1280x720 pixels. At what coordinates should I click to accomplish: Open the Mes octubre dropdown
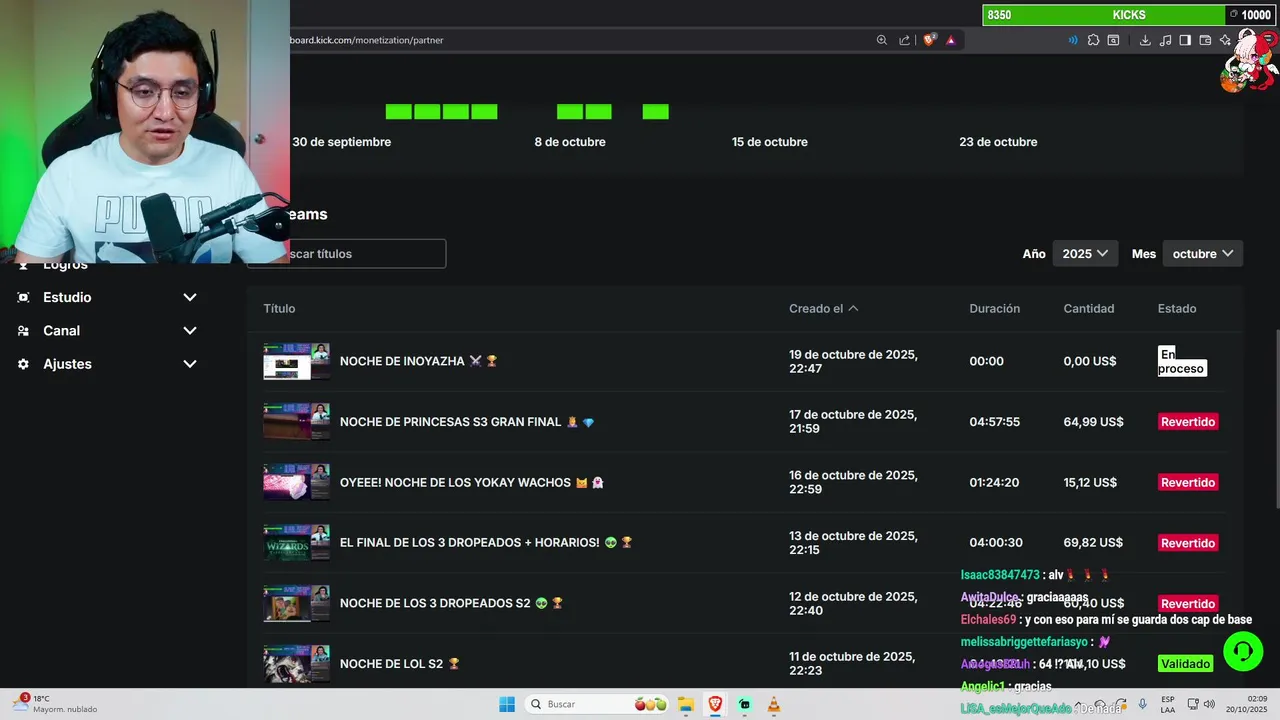(1202, 254)
